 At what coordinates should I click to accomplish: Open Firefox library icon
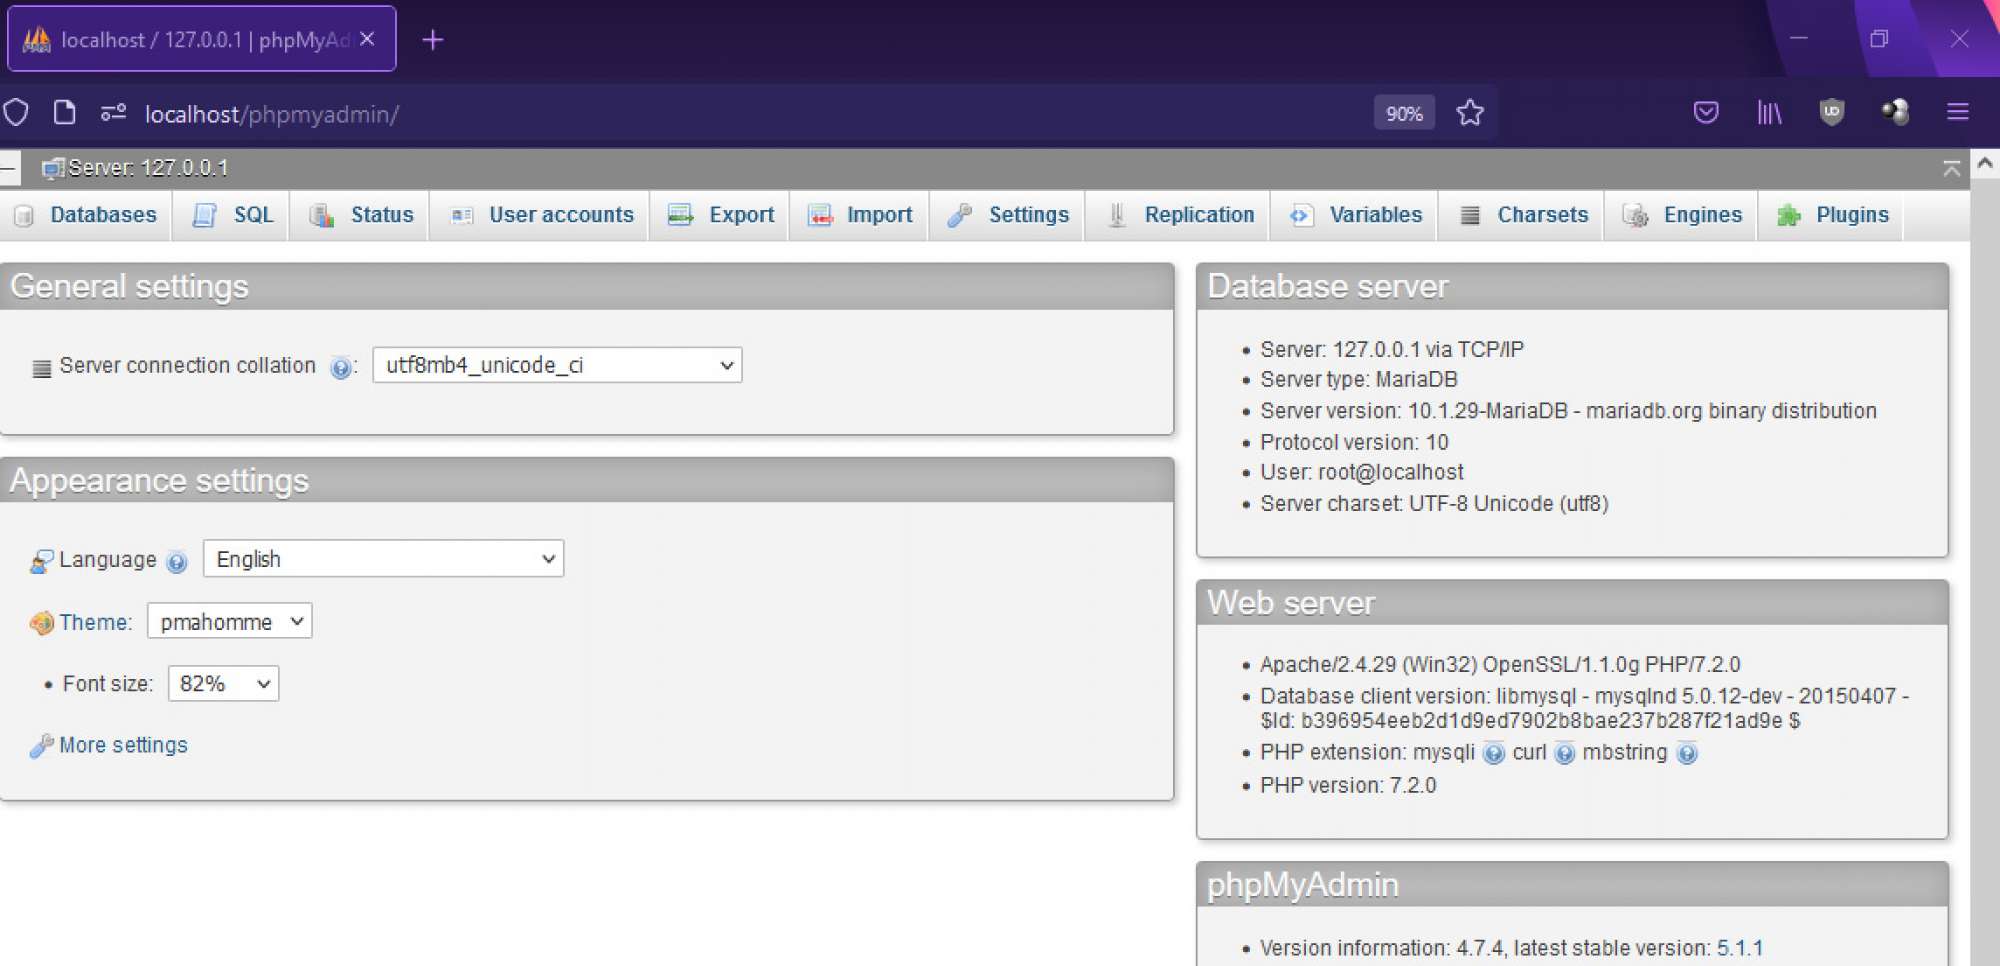1769,113
